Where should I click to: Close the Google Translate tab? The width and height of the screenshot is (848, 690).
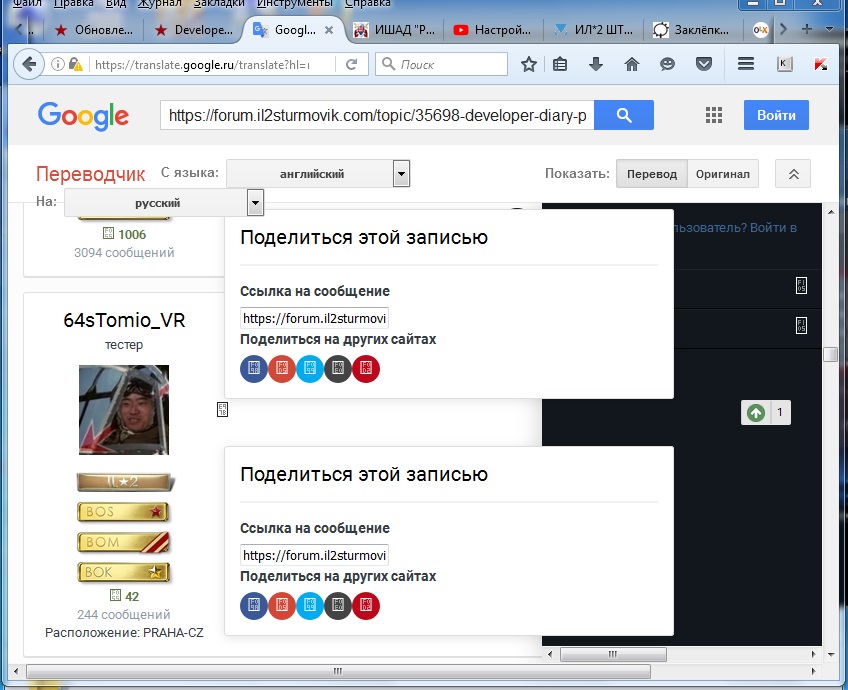[329, 30]
